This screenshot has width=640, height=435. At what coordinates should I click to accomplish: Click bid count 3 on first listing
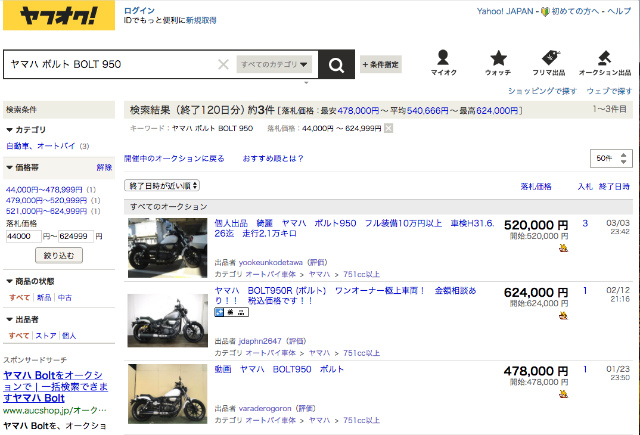coord(585,223)
